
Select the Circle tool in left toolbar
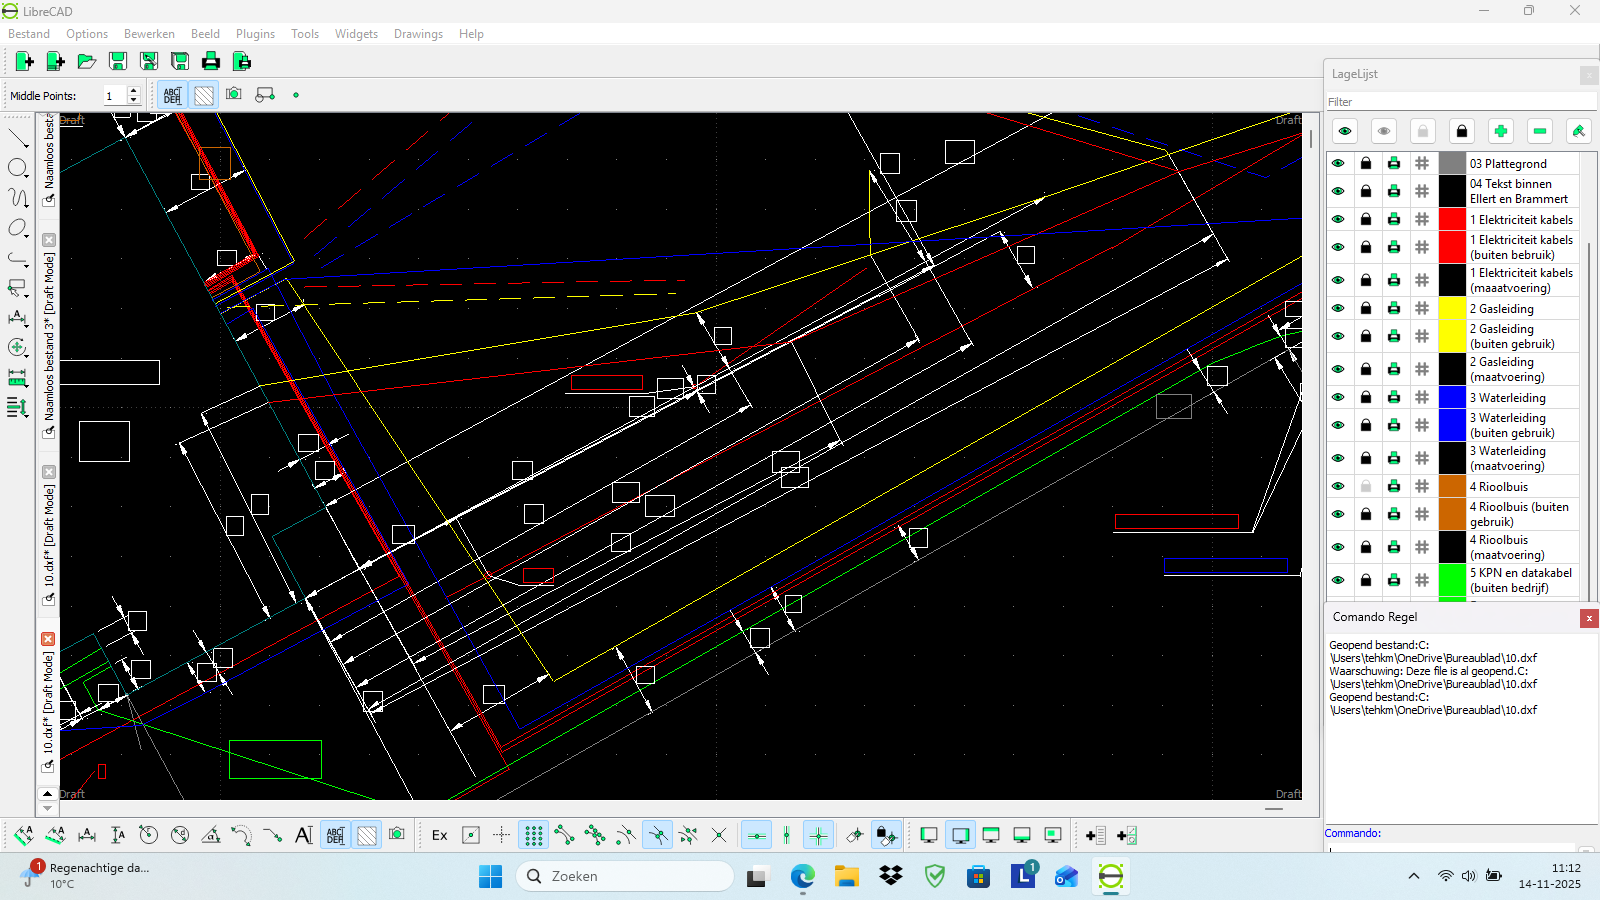tap(18, 168)
